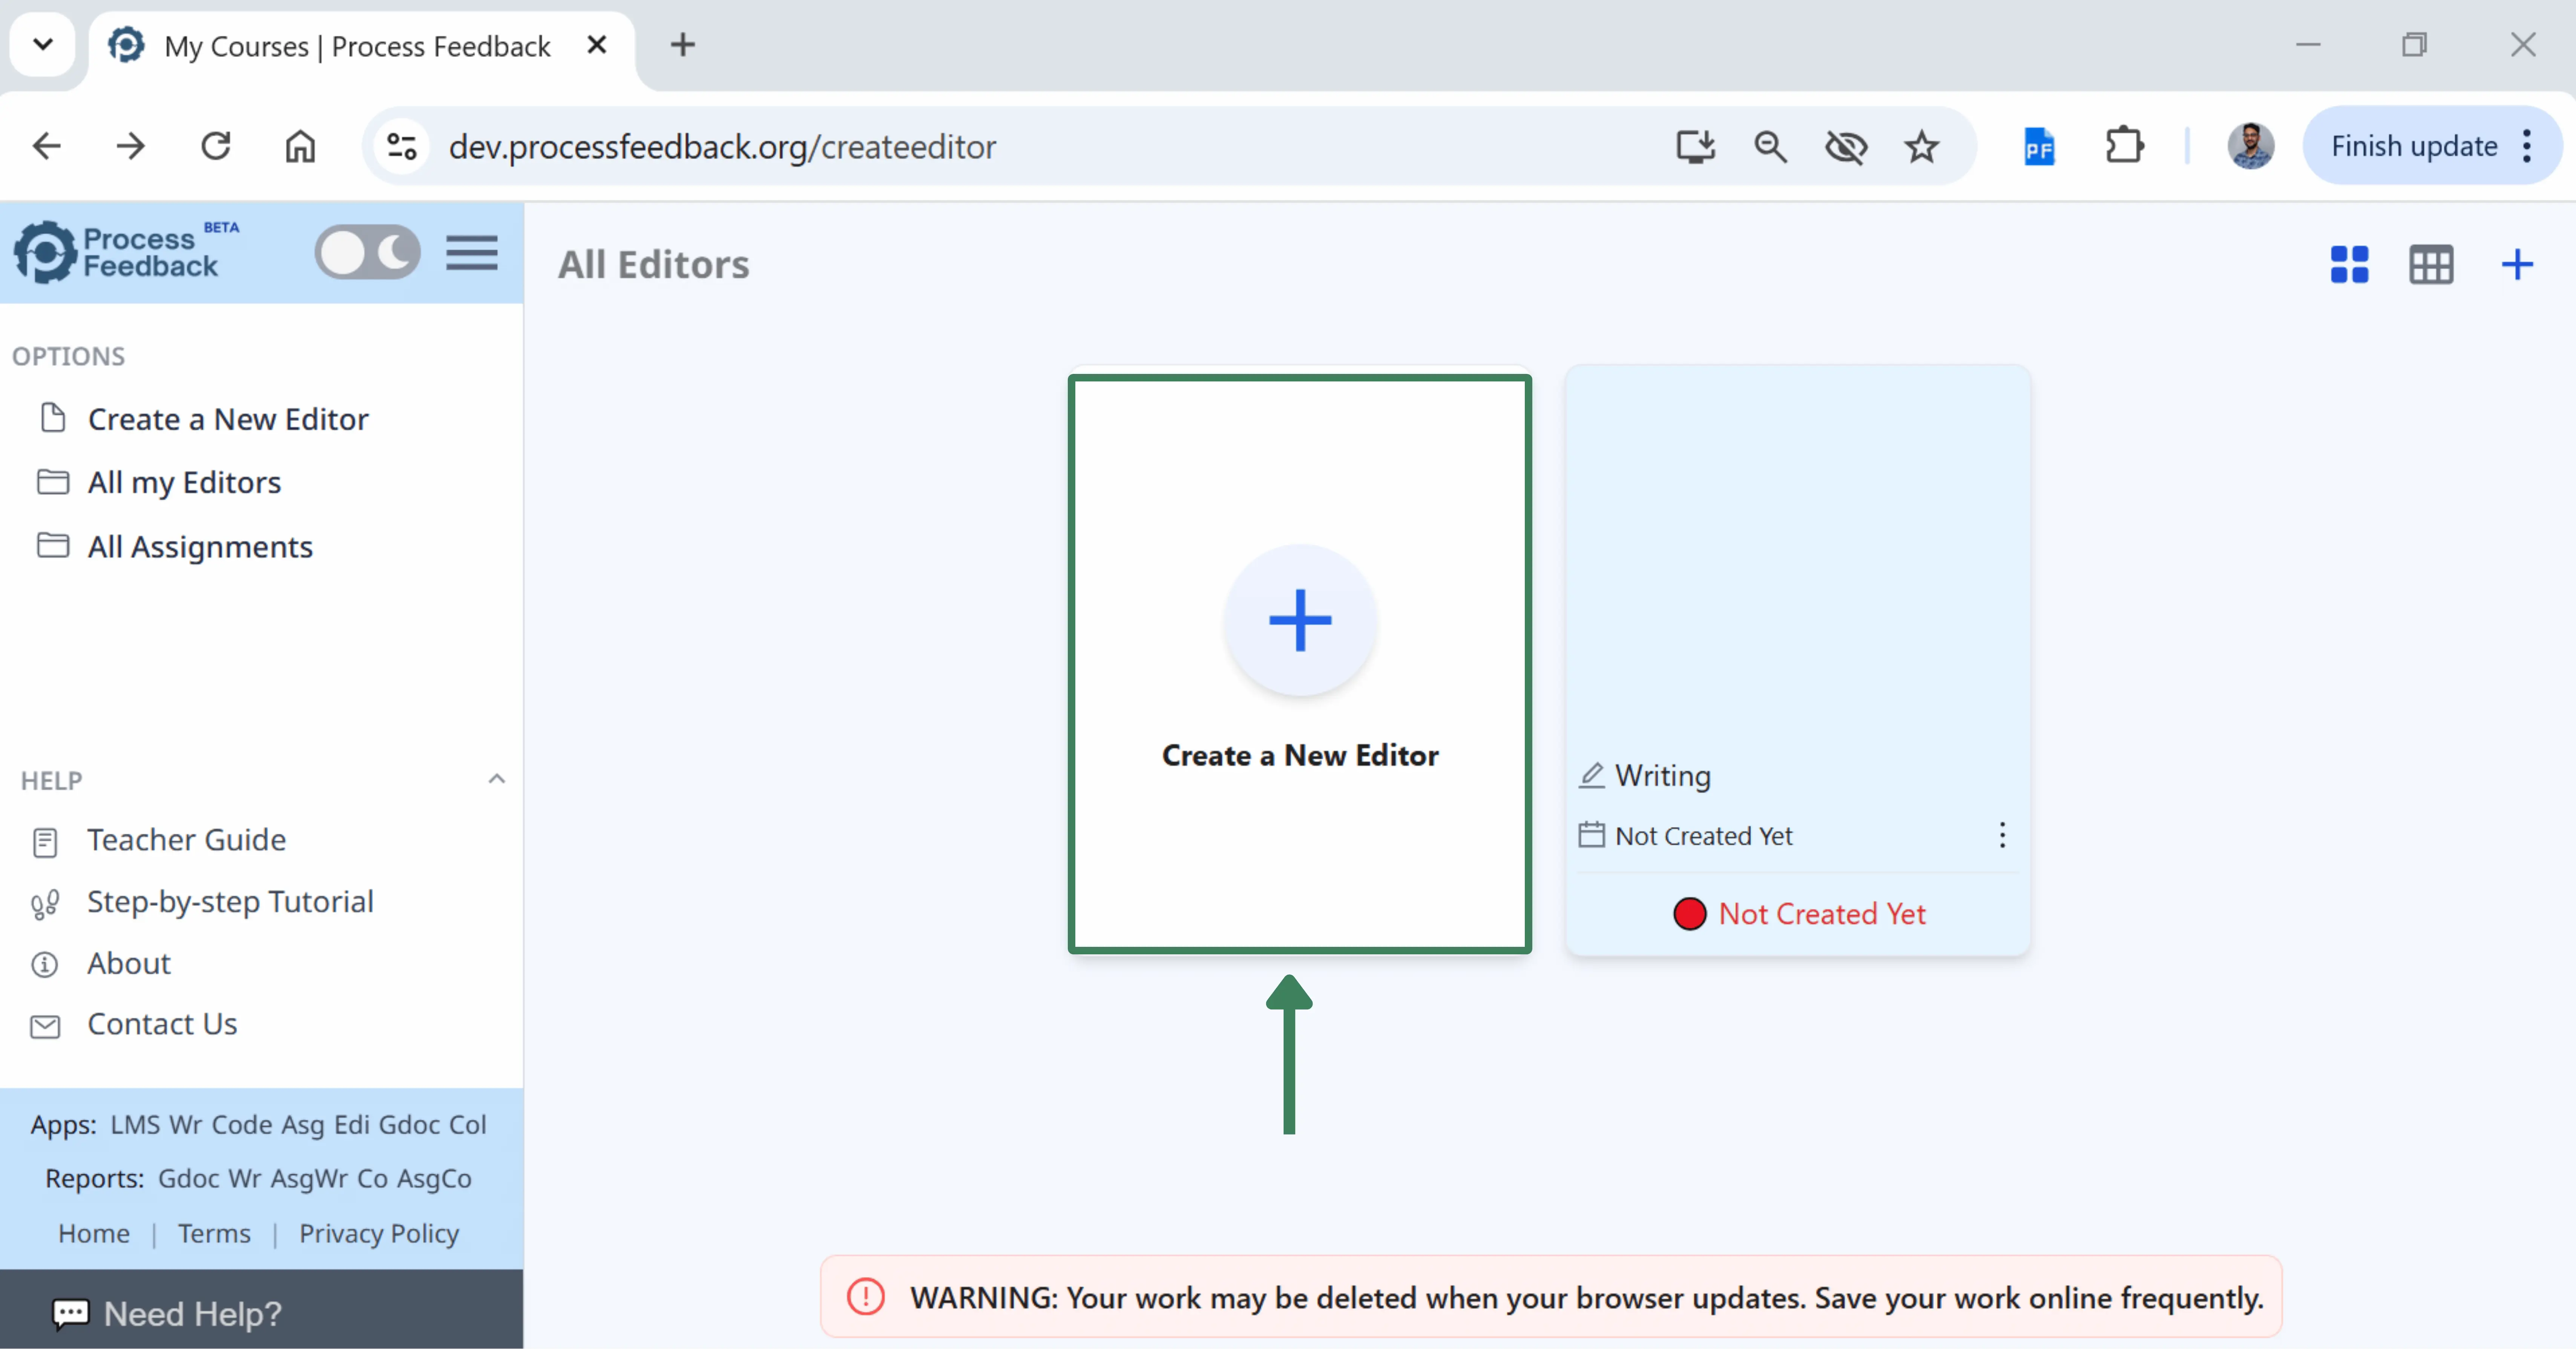
Task: Click the Col app link
Action: 467,1125
